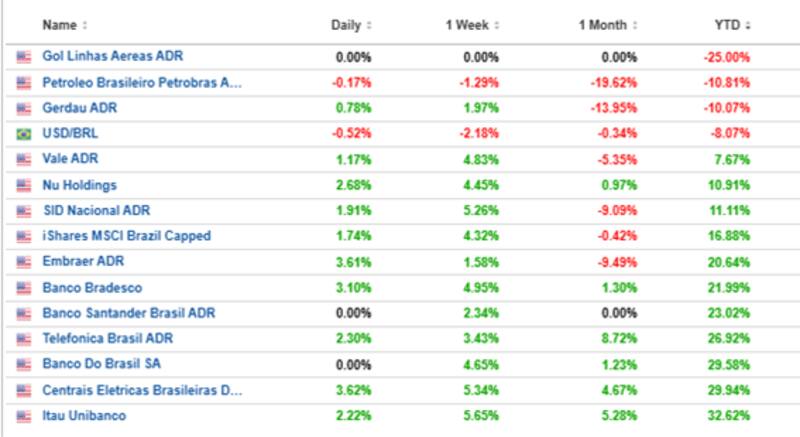The width and height of the screenshot is (800, 437).
Task: Click the flag icon beside Banco Bradesco
Action: [23, 287]
